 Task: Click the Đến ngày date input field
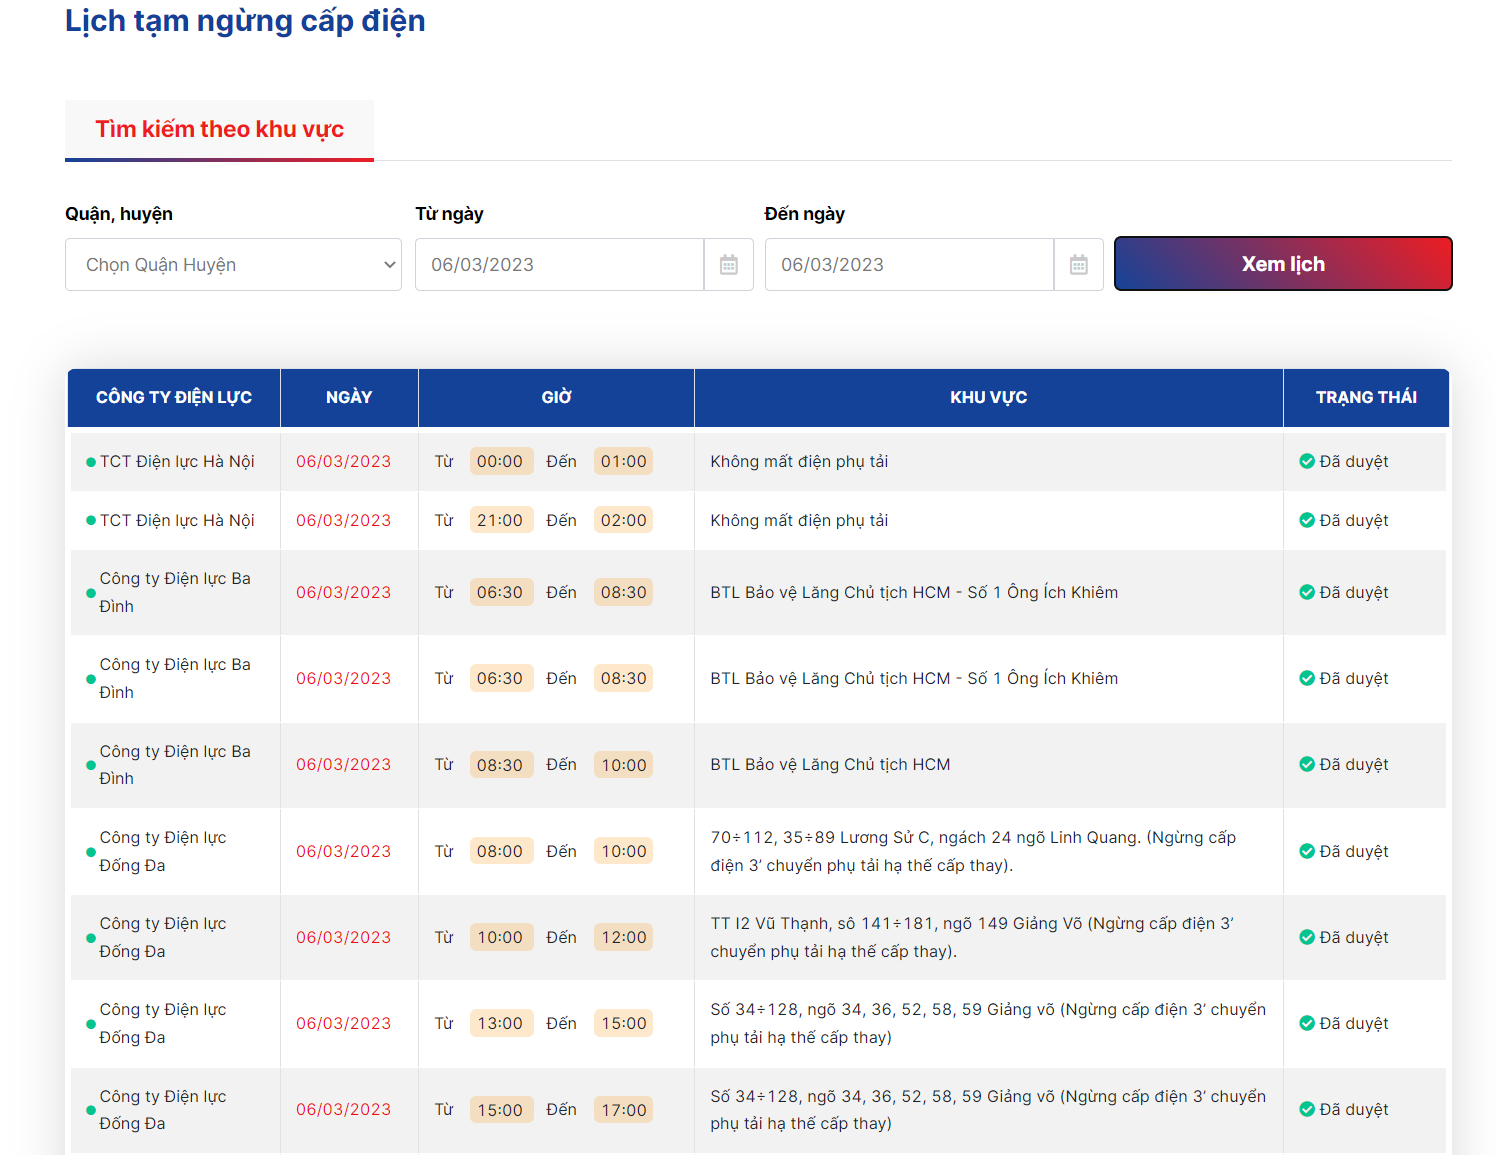[910, 265]
